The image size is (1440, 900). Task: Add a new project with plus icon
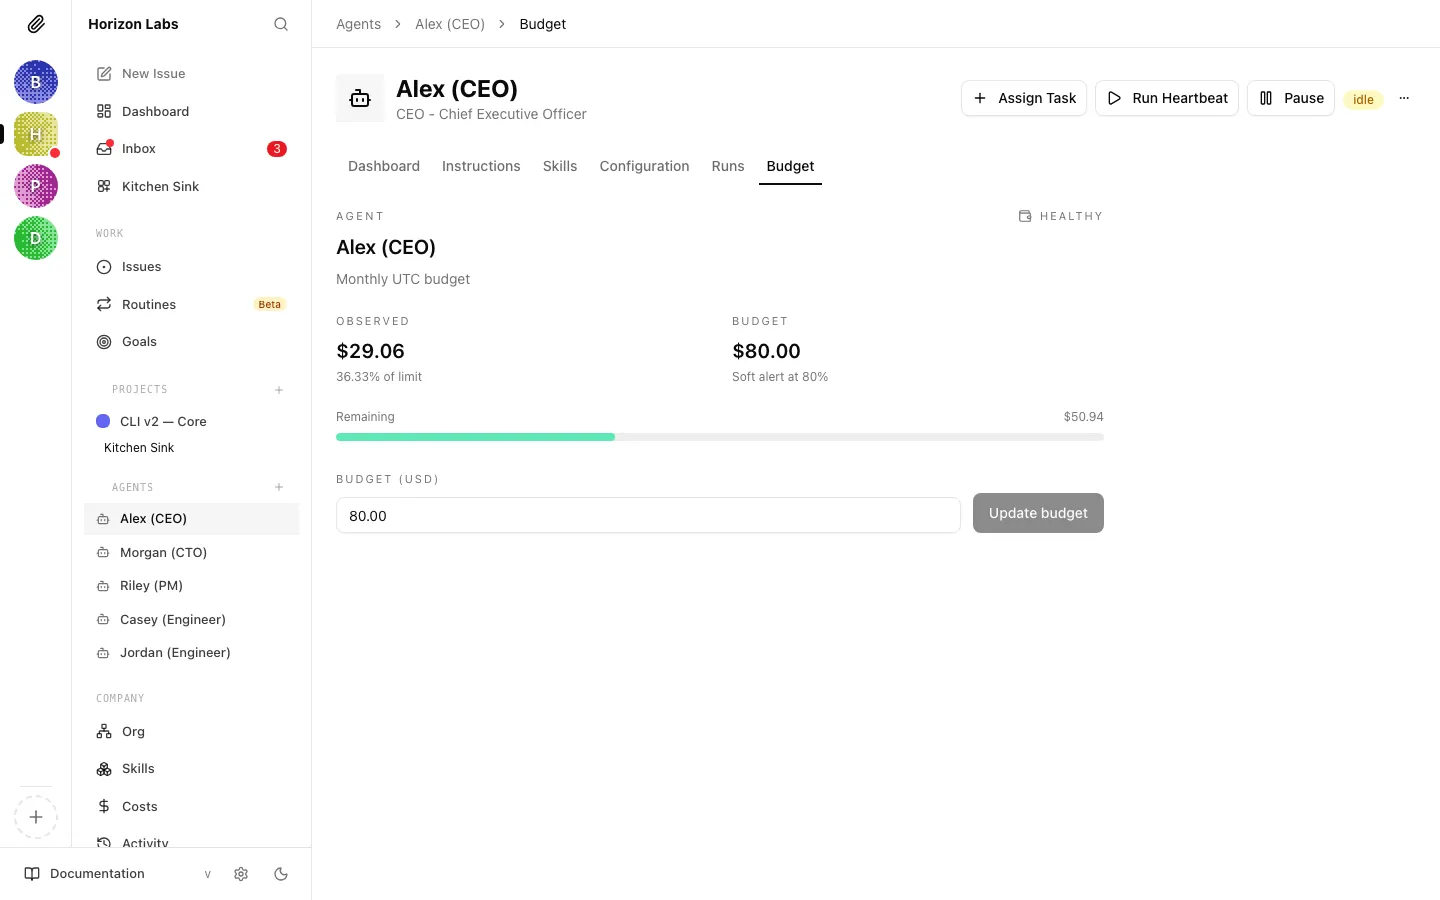pyautogui.click(x=279, y=390)
